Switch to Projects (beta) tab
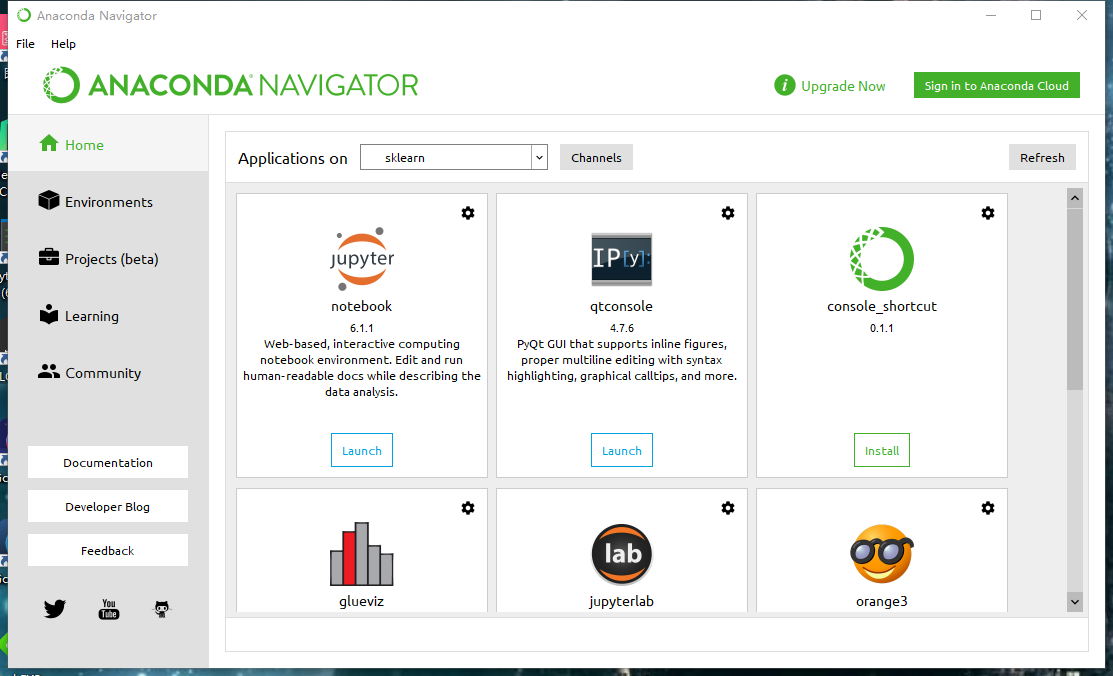The width and height of the screenshot is (1113, 676). click(x=108, y=258)
